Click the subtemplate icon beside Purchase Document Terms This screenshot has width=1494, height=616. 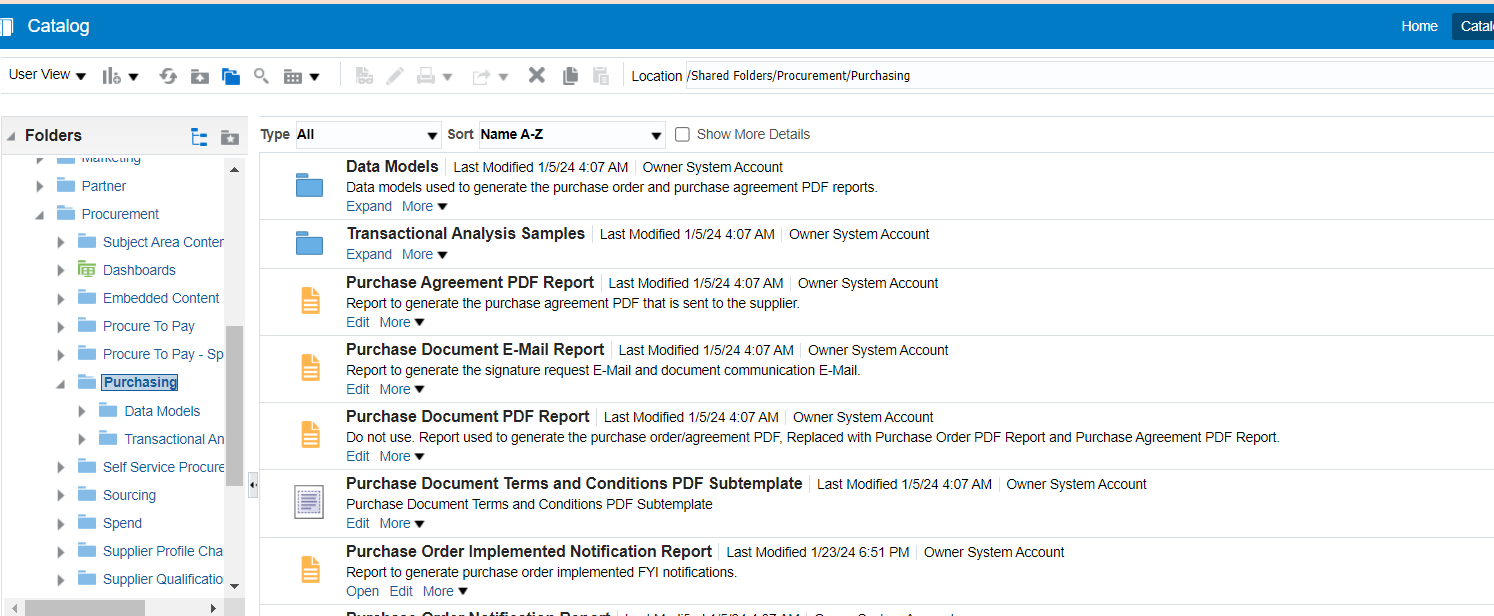(309, 501)
